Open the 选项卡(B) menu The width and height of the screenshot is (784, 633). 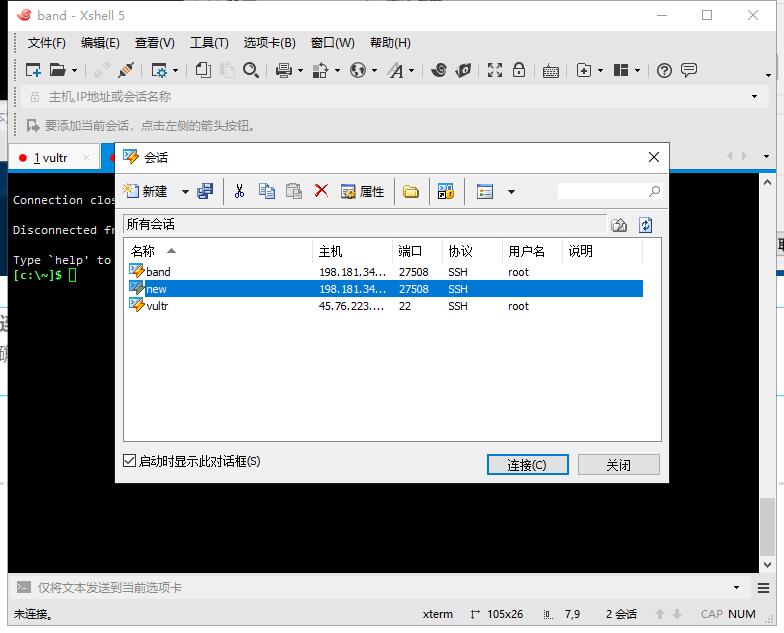pyautogui.click(x=270, y=43)
